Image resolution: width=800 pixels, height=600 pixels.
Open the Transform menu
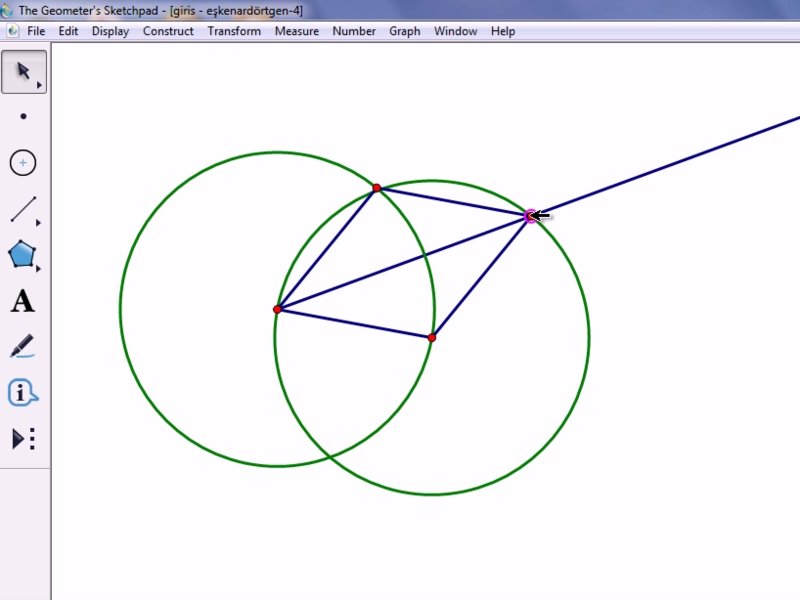[x=234, y=31]
